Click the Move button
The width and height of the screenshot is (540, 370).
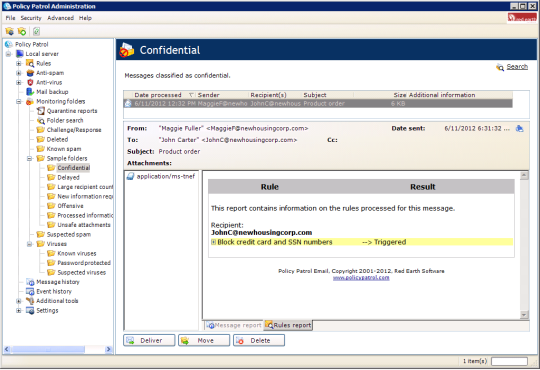click(204, 340)
